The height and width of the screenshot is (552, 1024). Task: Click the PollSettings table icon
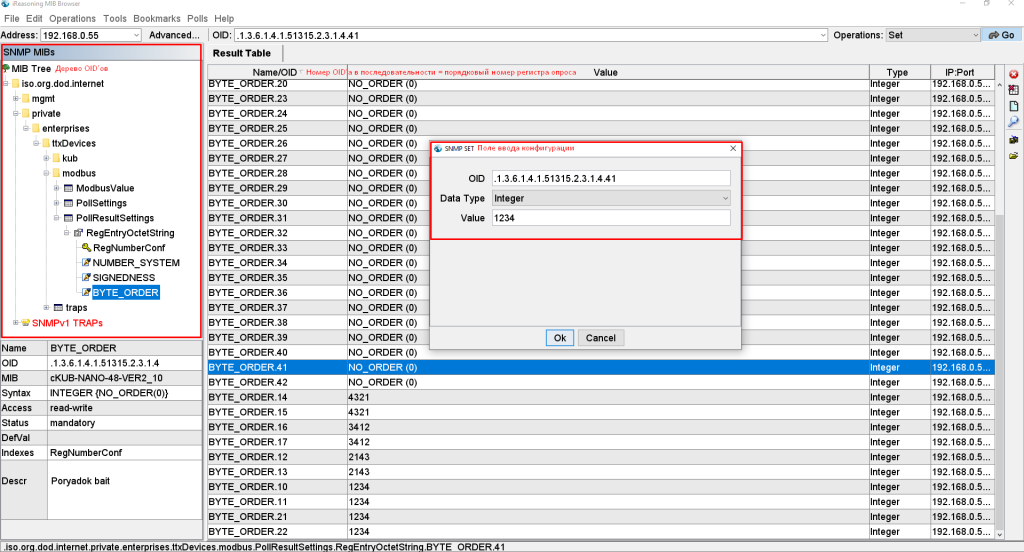tap(69, 203)
